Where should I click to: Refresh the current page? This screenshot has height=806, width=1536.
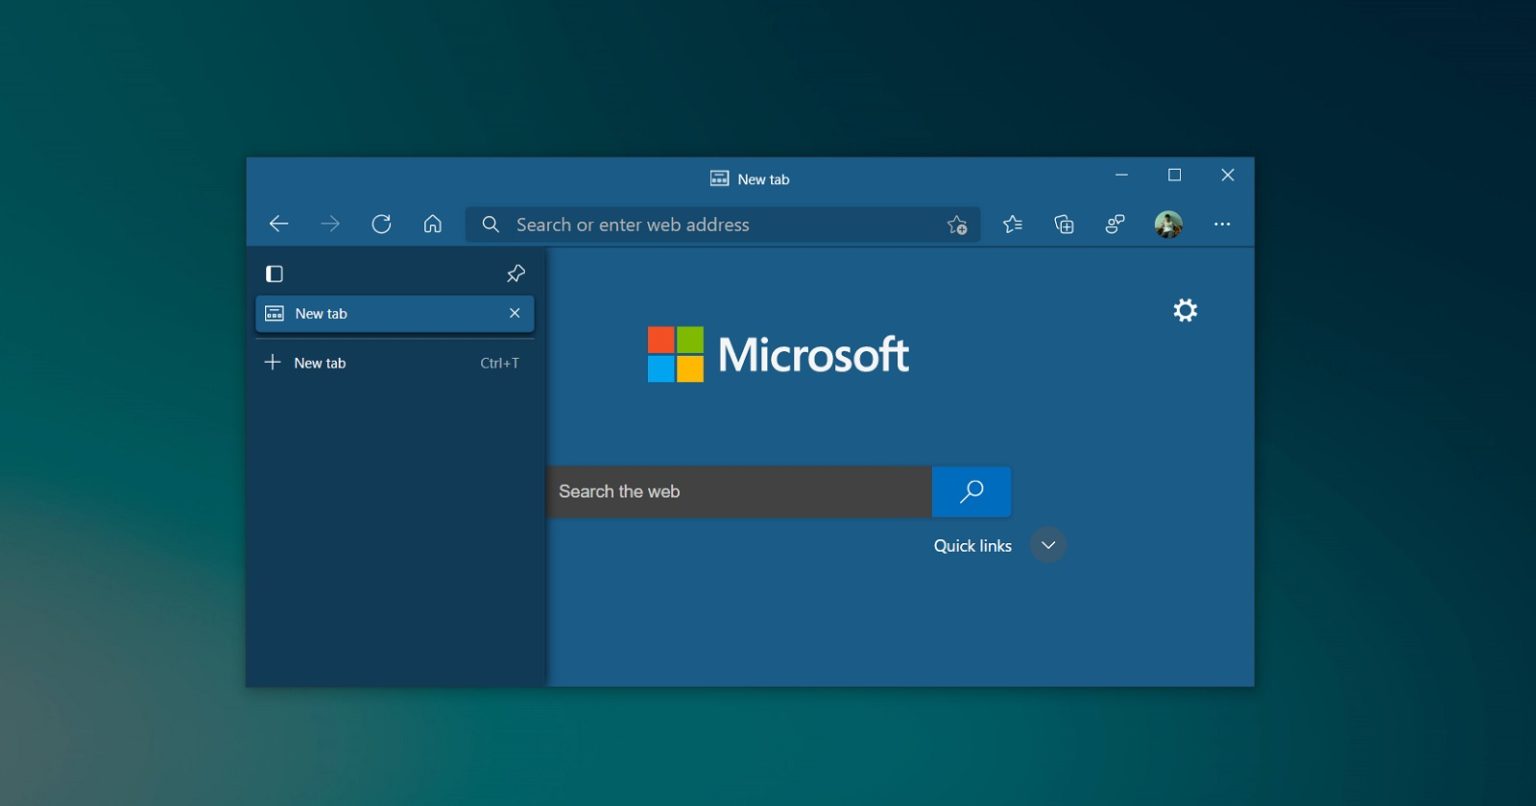[381, 224]
